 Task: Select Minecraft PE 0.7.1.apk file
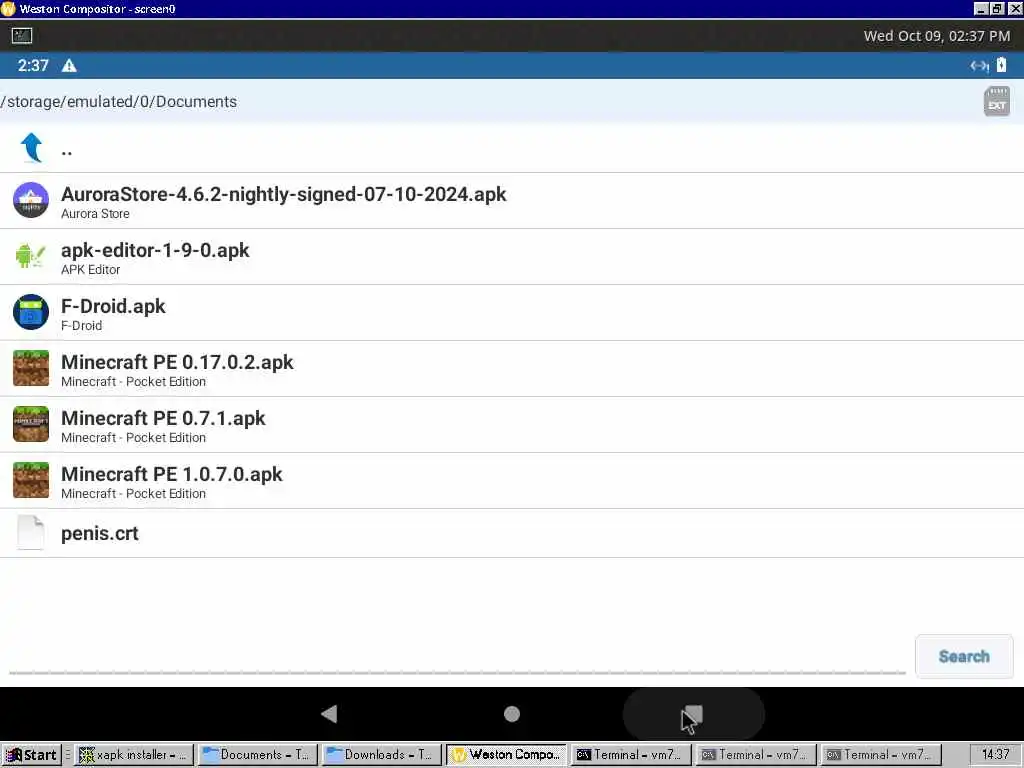pyautogui.click(x=512, y=425)
